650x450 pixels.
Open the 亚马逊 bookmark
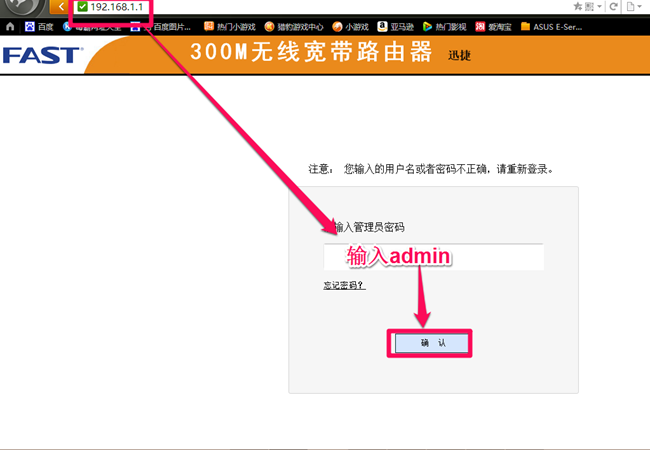tap(396, 27)
